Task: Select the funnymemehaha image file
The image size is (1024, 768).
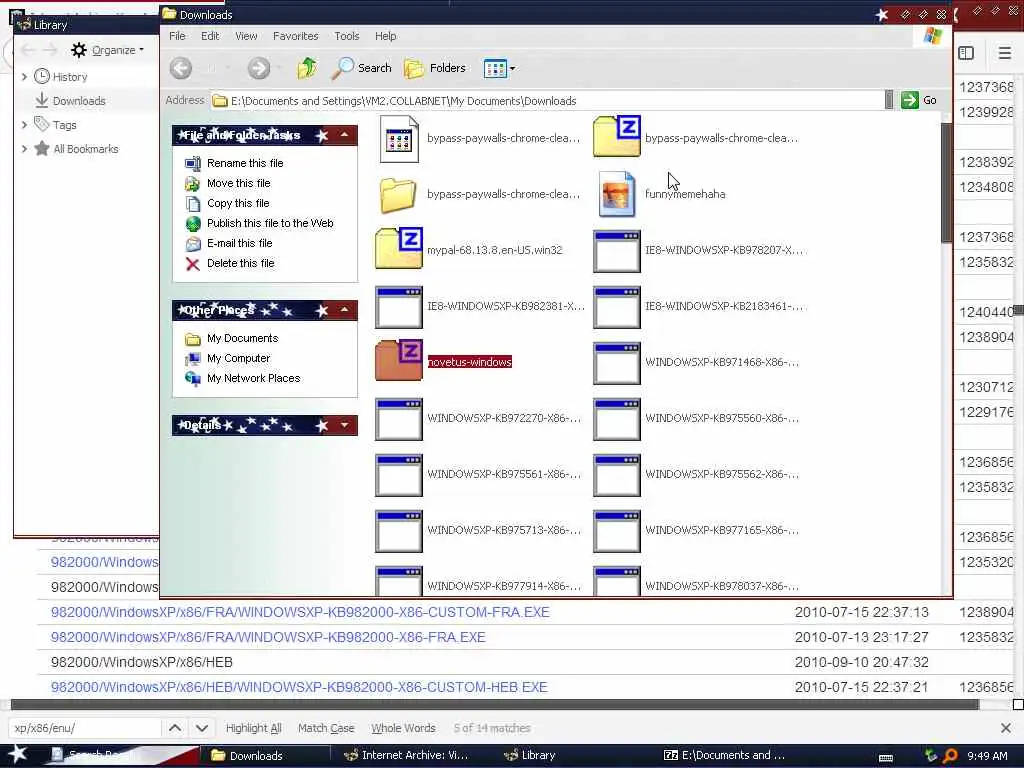Action: click(617, 194)
